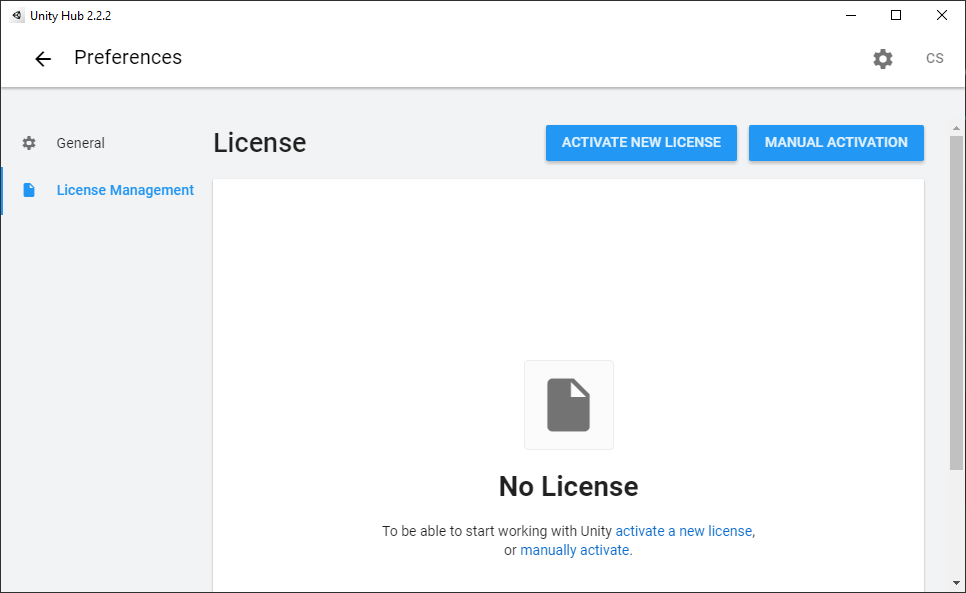Image resolution: width=966 pixels, height=593 pixels.
Task: Maximize the Unity Hub window
Action: 896,15
